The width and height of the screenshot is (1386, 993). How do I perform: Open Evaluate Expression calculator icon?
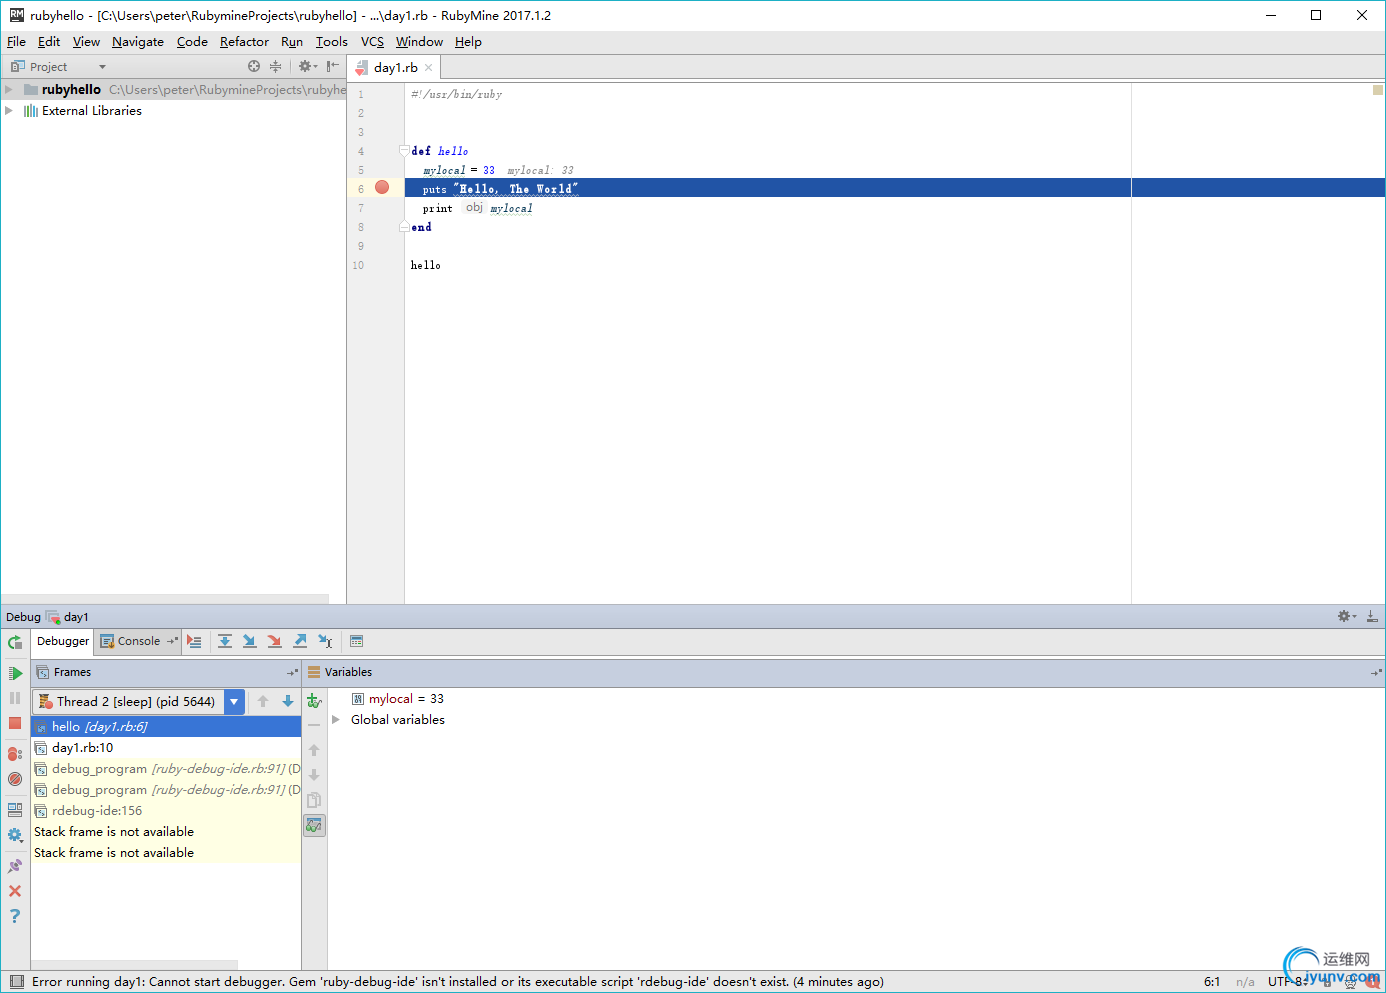356,641
